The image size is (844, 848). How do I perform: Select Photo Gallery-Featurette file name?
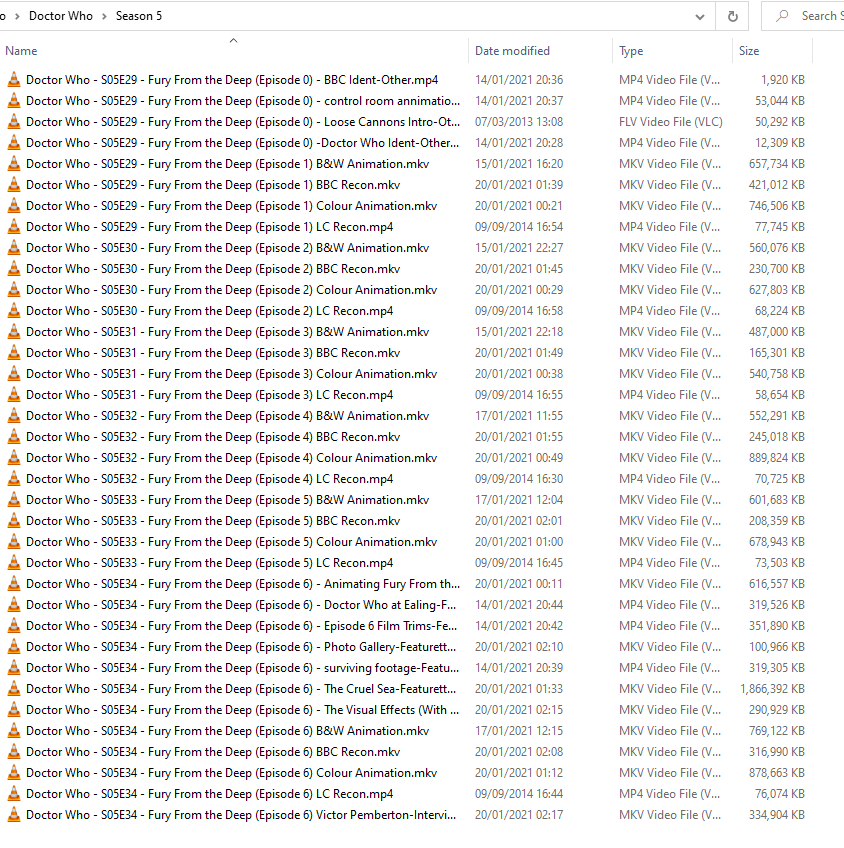241,647
